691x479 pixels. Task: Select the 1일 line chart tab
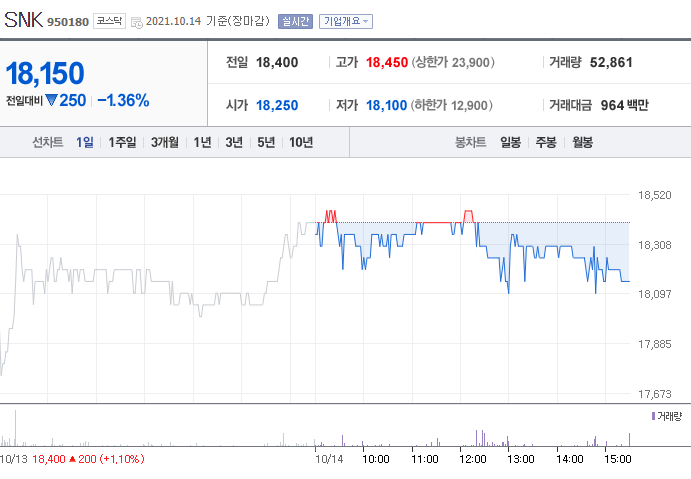click(85, 142)
